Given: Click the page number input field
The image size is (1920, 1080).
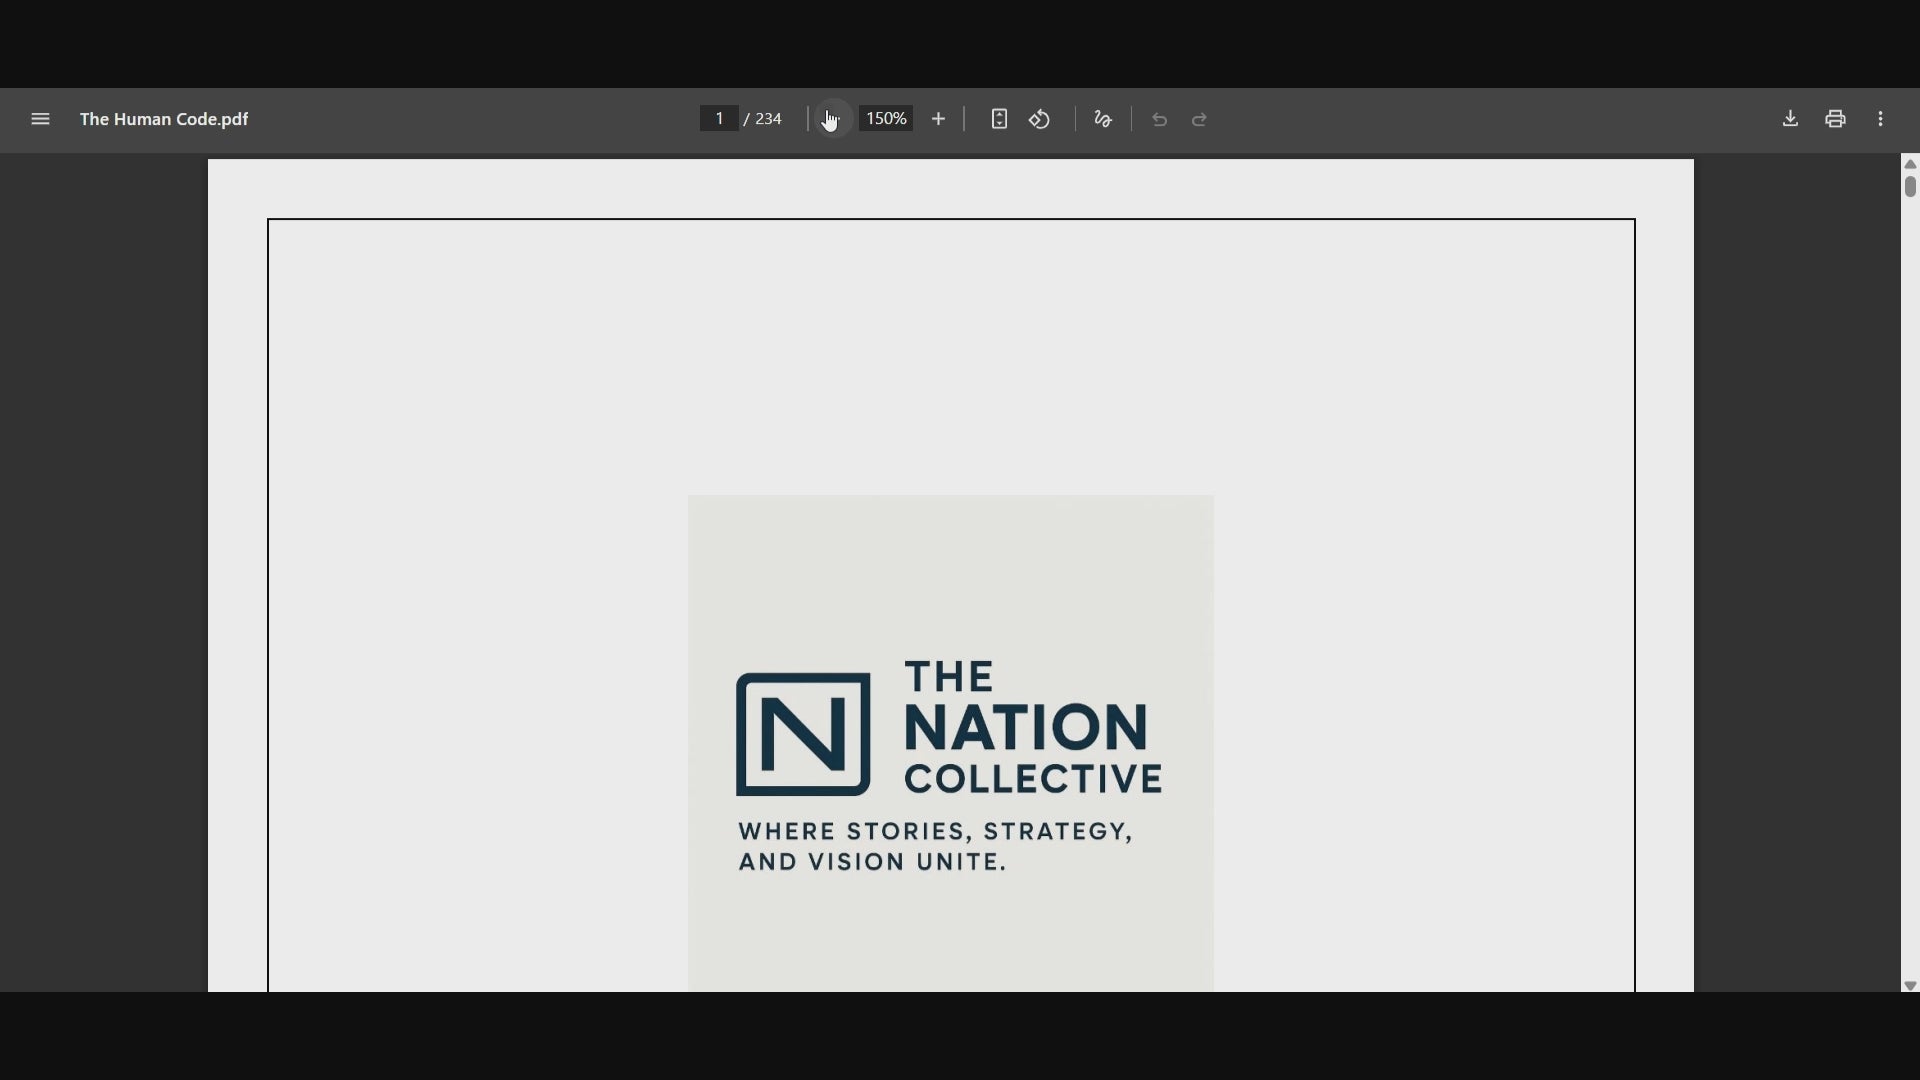Looking at the screenshot, I should [x=718, y=119].
